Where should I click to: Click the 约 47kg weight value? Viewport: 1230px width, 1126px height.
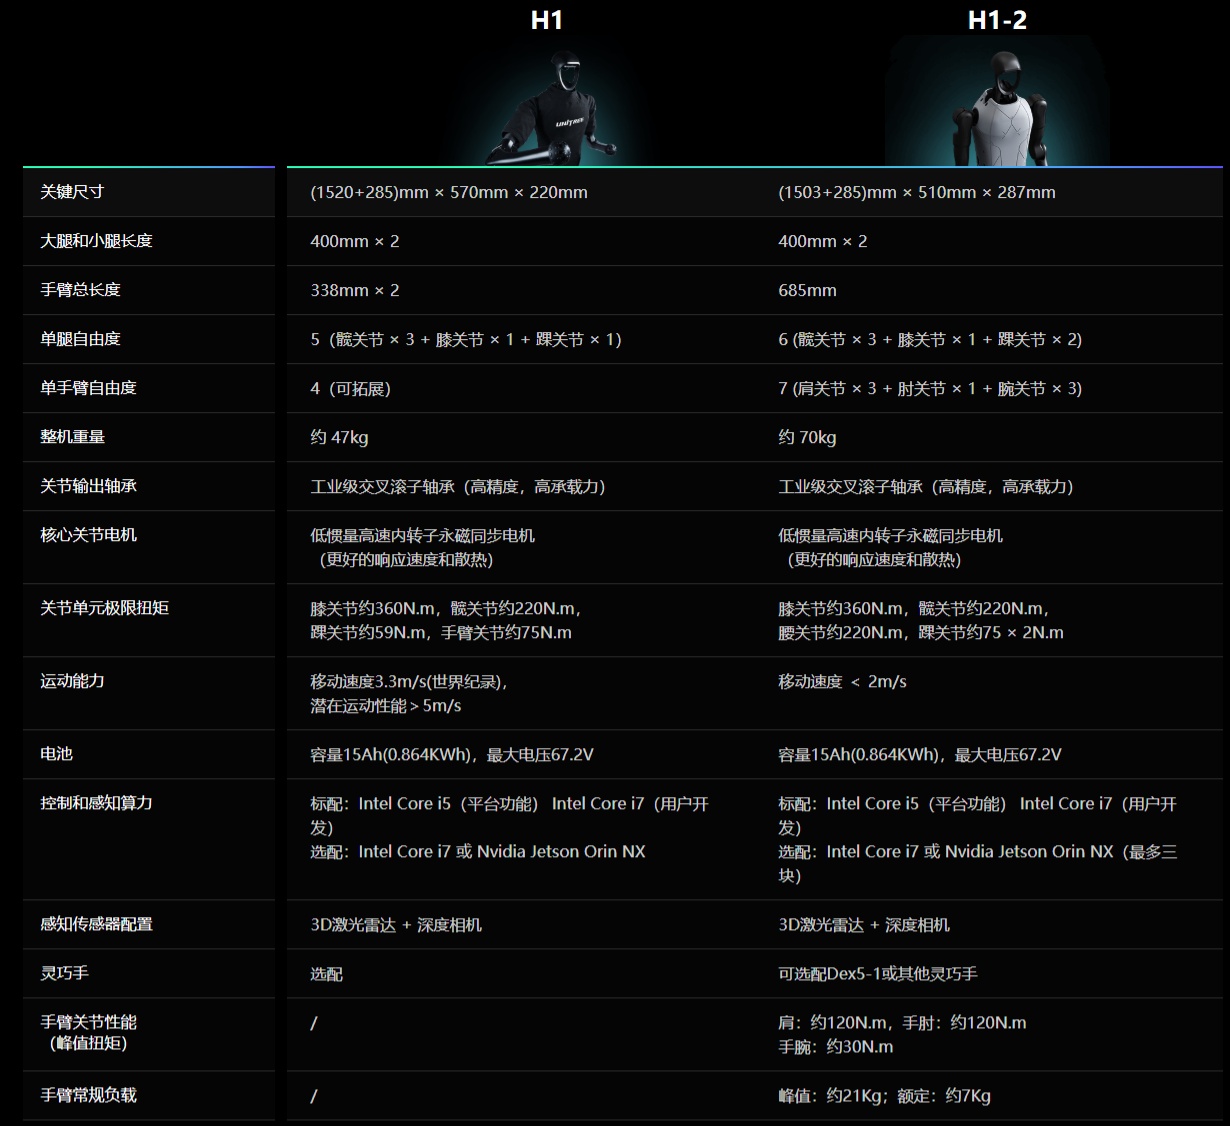(339, 437)
